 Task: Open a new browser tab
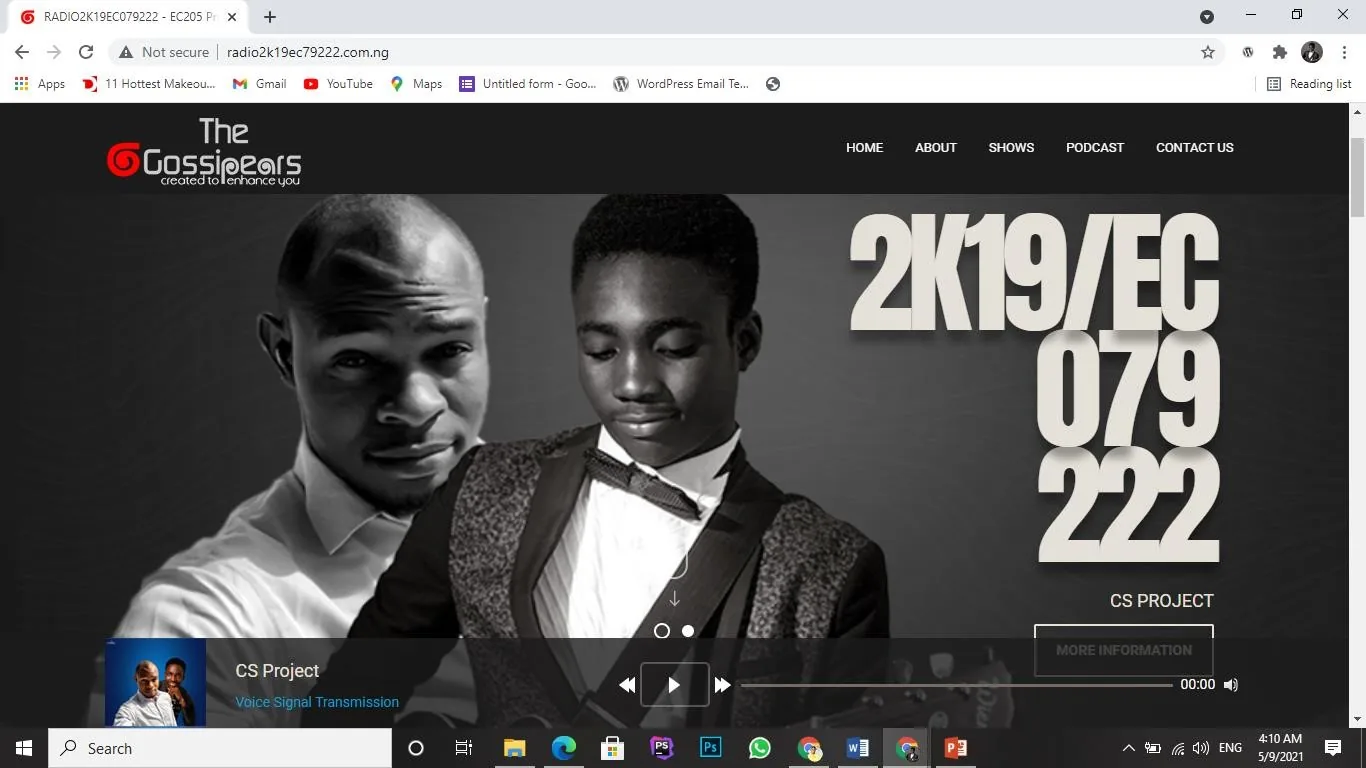click(270, 17)
